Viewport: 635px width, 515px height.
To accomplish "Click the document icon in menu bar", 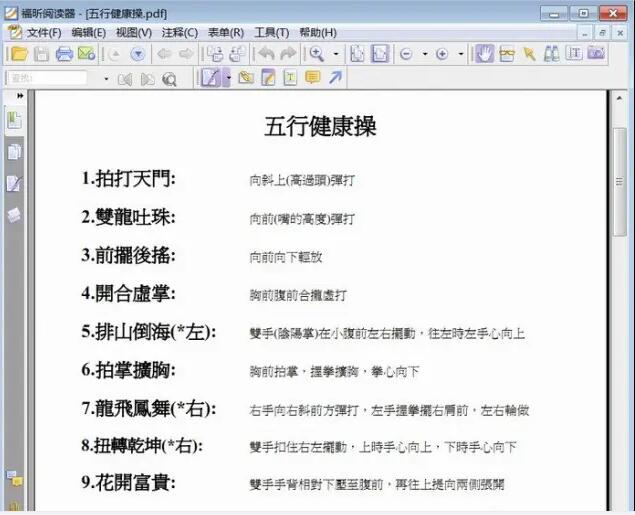I will (15, 32).
